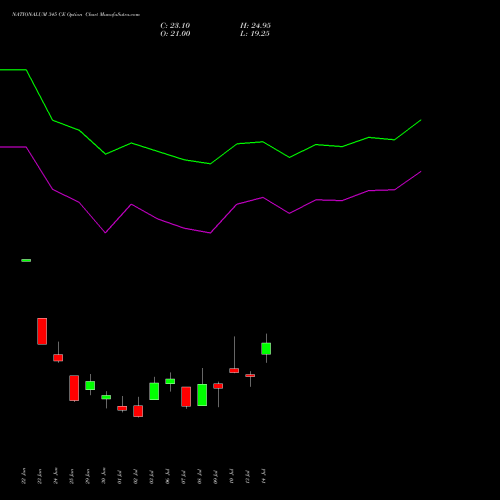Click the purple indicator line's right end
This screenshot has height=500, width=500.
[421, 172]
